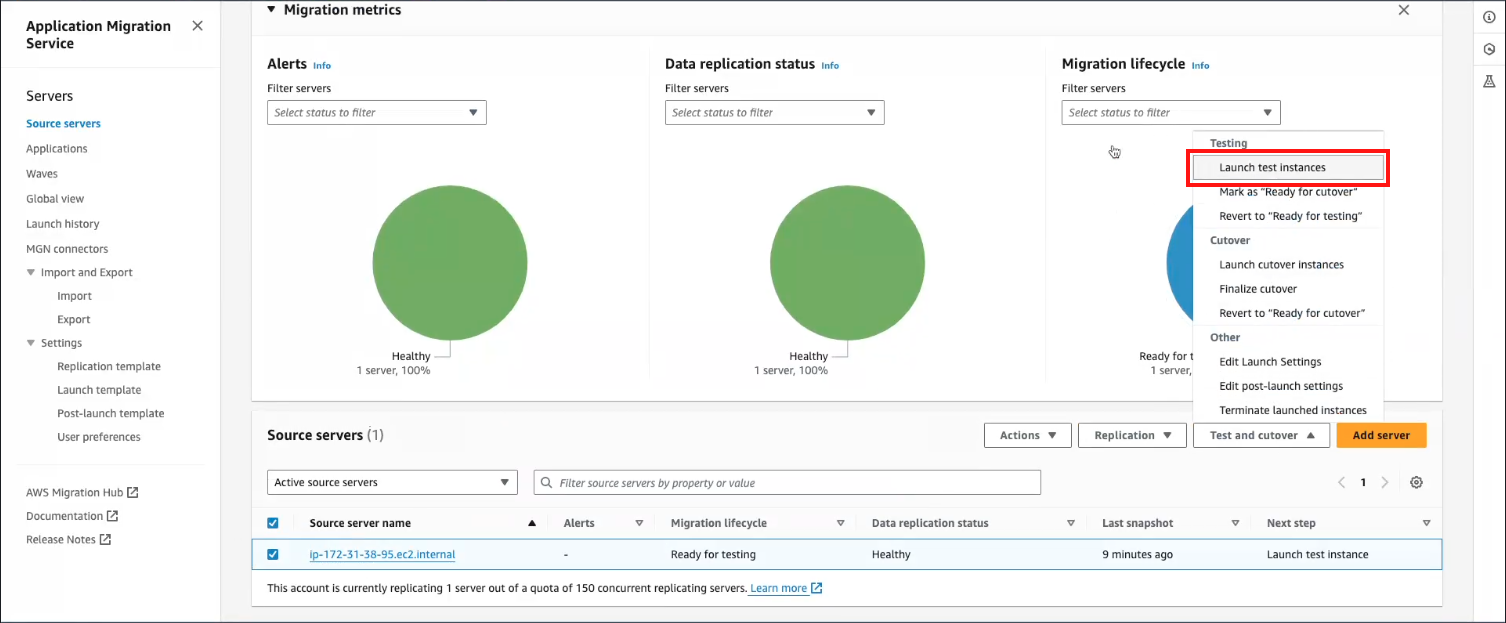Open Data replication status filter dropdown
The image size is (1506, 623).
(x=774, y=113)
